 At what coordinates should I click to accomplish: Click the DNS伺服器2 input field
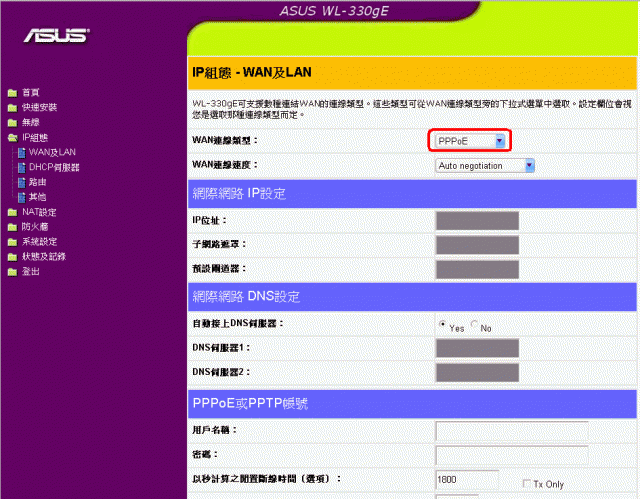point(477,373)
